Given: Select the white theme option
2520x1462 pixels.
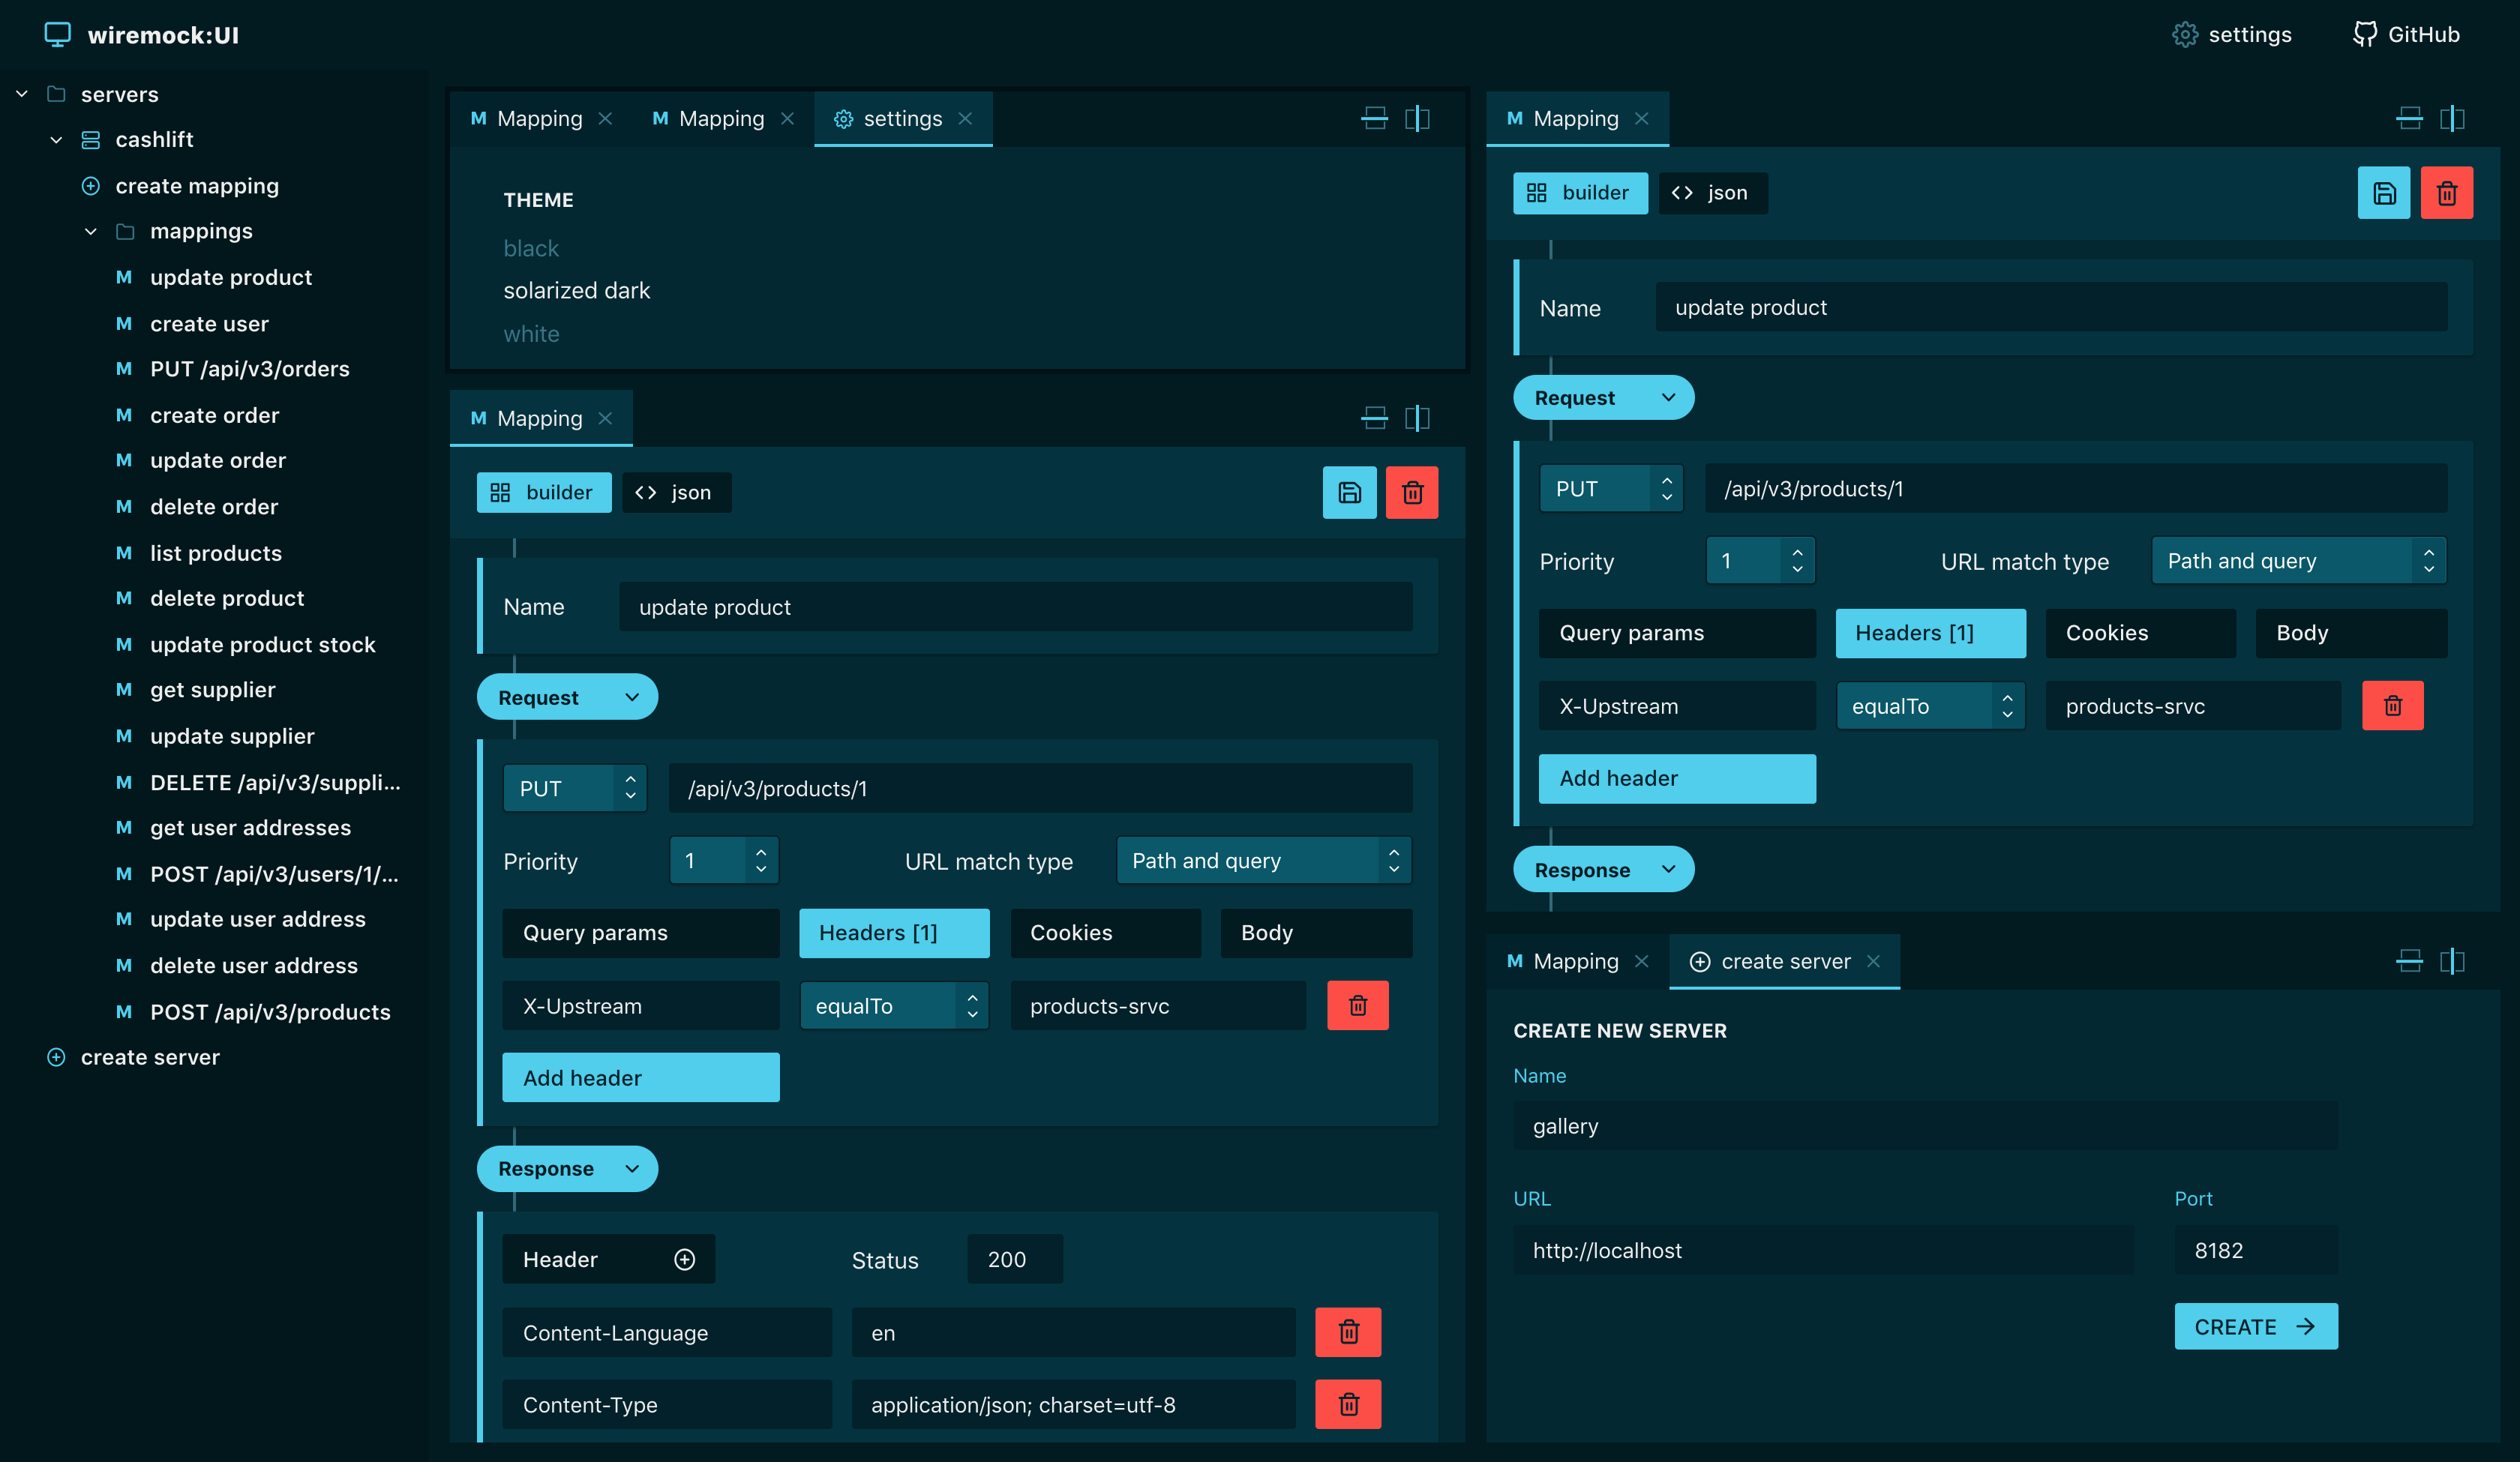Looking at the screenshot, I should [531, 334].
